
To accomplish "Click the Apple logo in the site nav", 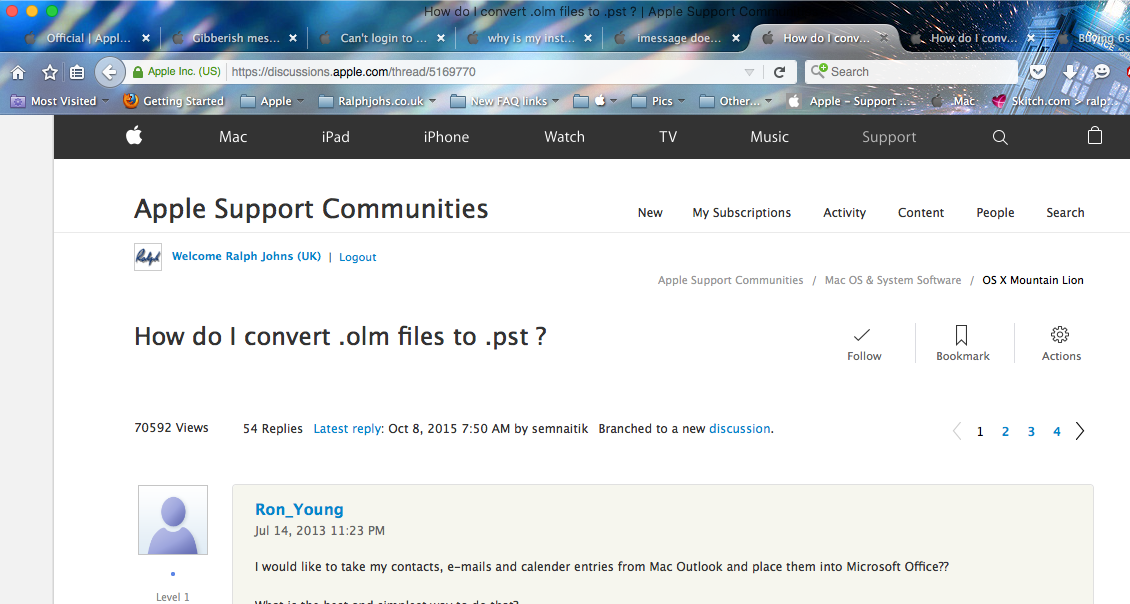I will pyautogui.click(x=134, y=136).
